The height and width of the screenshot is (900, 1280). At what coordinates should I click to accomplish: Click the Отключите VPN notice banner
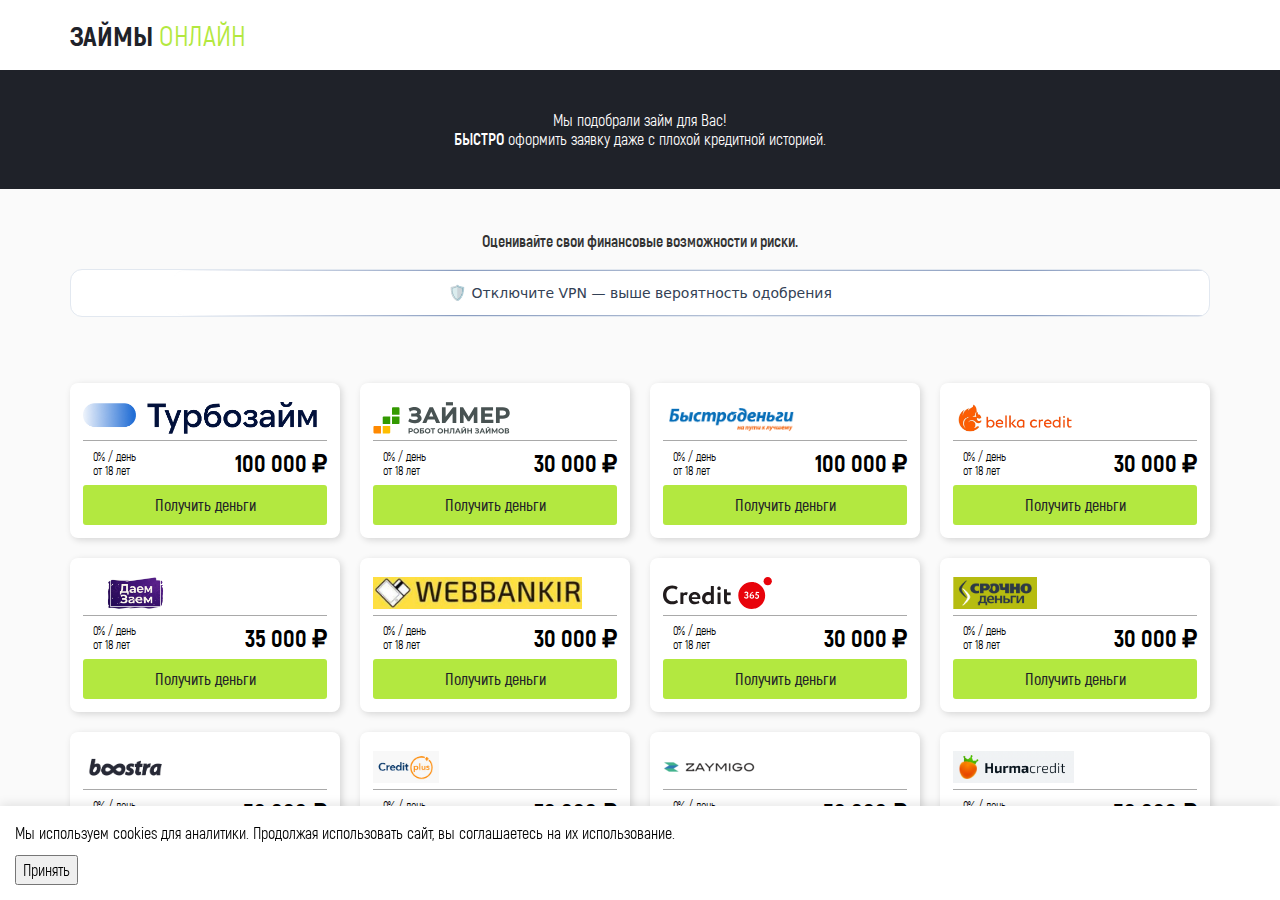[640, 293]
